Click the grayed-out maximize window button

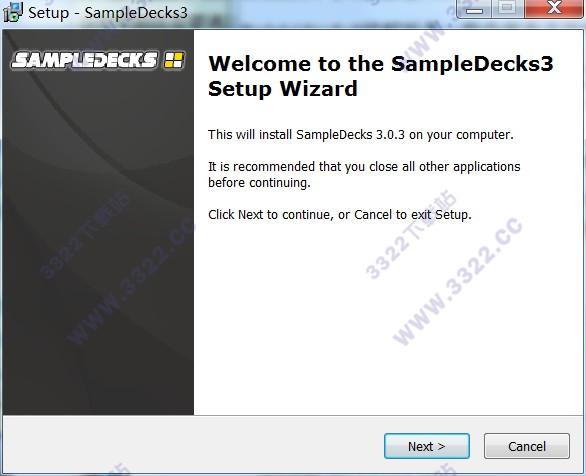tap(508, 9)
